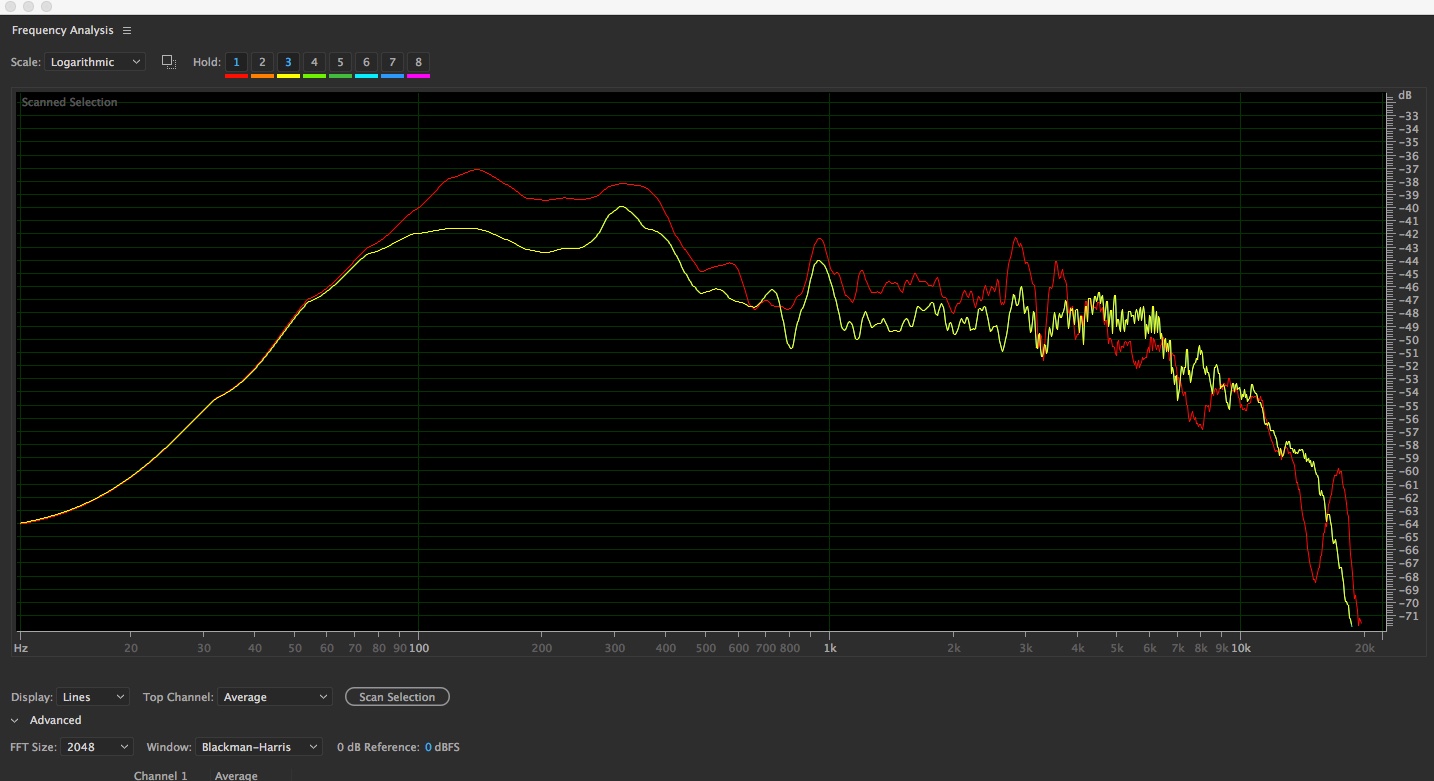This screenshot has height=781, width=1434.
Task: Click the 5k frequency axis label
Action: click(1117, 648)
